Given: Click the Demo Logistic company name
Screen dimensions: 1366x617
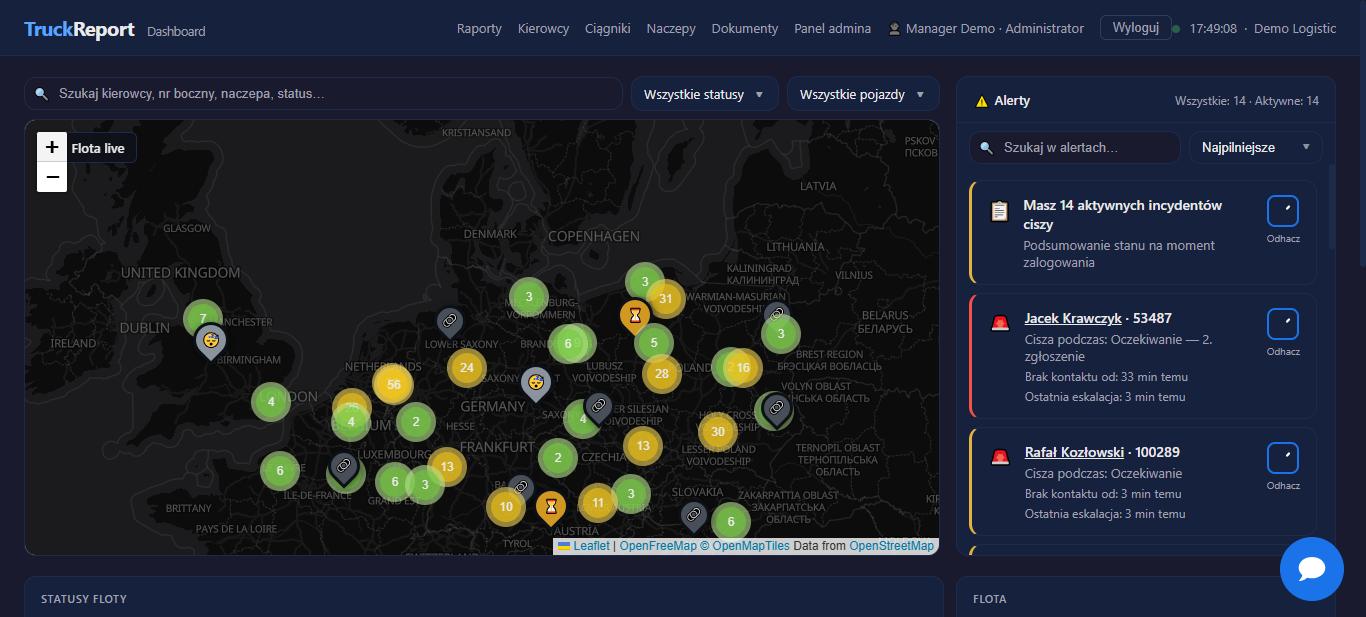Looking at the screenshot, I should (x=1295, y=29).
